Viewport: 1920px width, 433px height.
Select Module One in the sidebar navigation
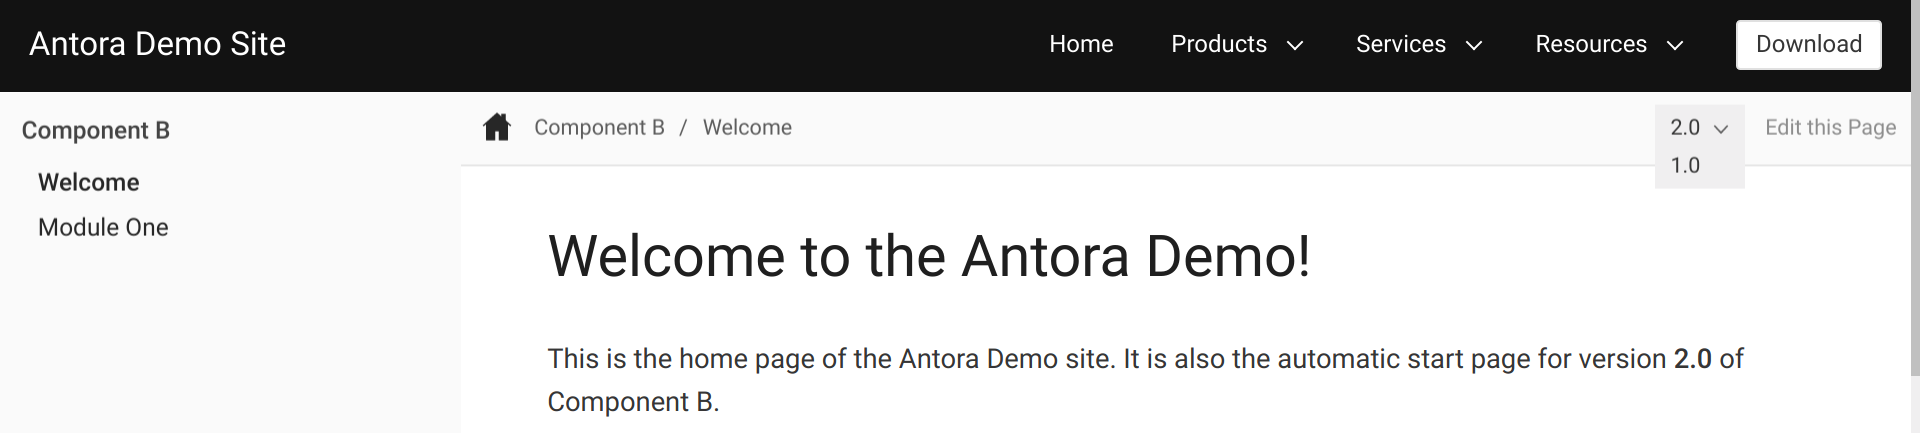click(x=103, y=228)
